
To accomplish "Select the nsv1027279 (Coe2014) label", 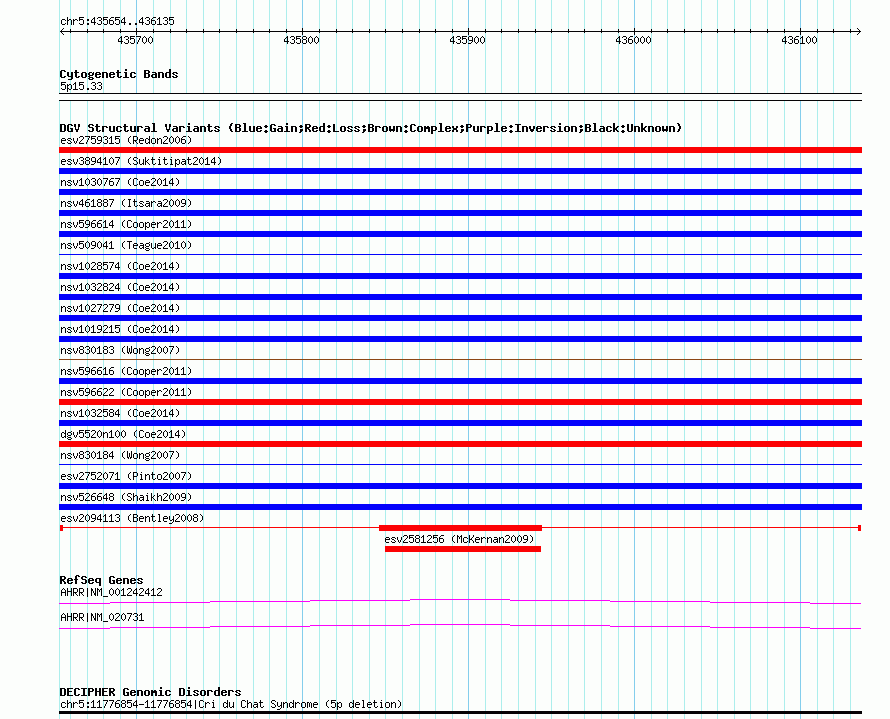I will (120, 308).
